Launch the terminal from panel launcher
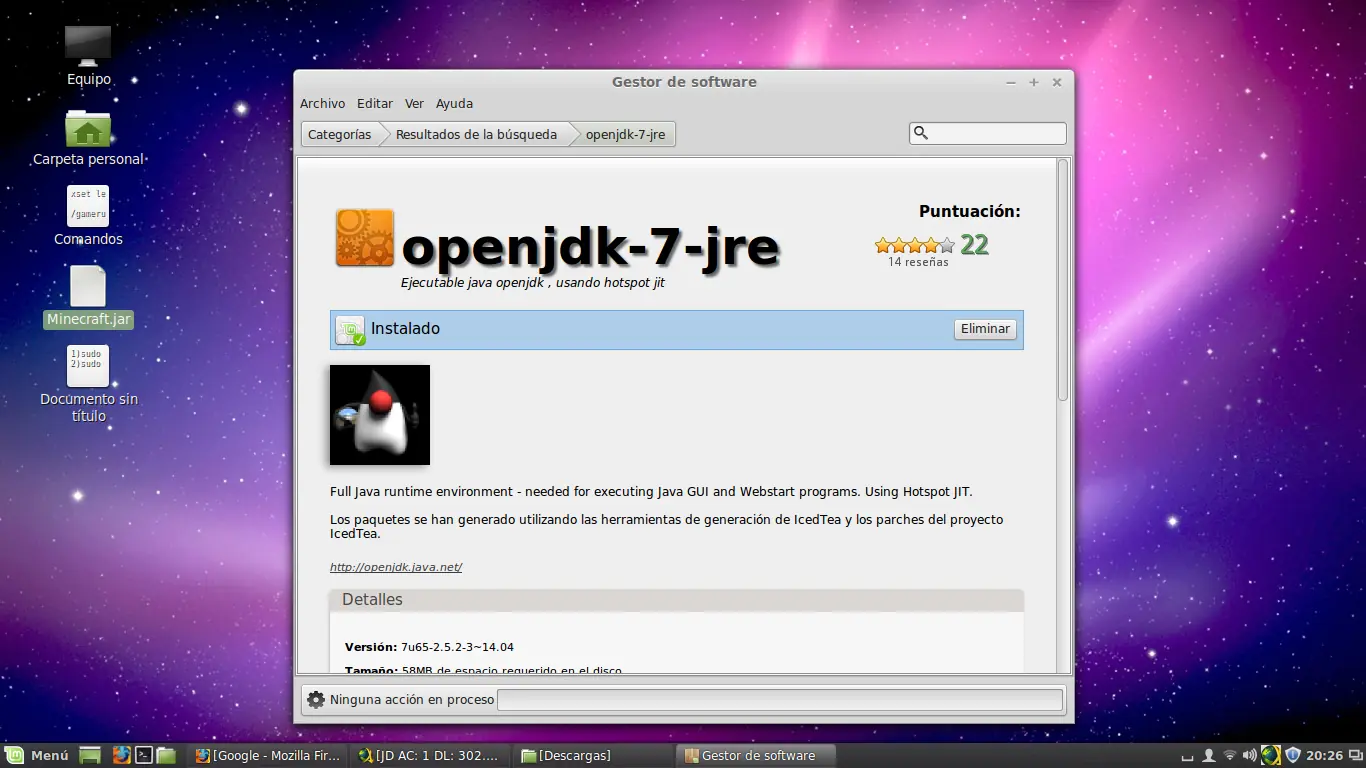The width and height of the screenshot is (1366, 768). [x=144, y=755]
